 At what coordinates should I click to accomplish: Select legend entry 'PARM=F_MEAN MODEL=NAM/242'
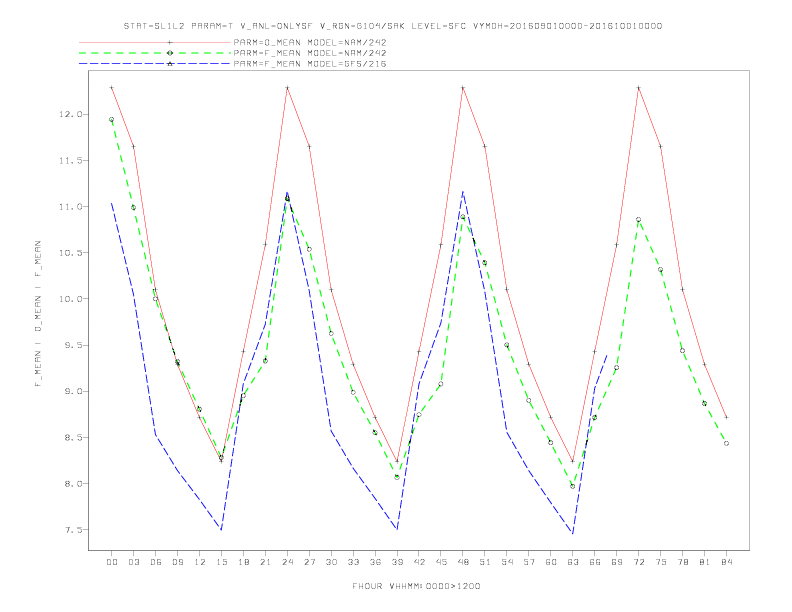[310, 53]
